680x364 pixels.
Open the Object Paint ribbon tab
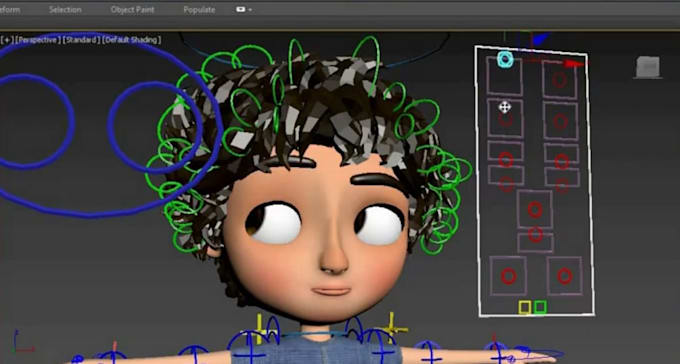click(132, 10)
